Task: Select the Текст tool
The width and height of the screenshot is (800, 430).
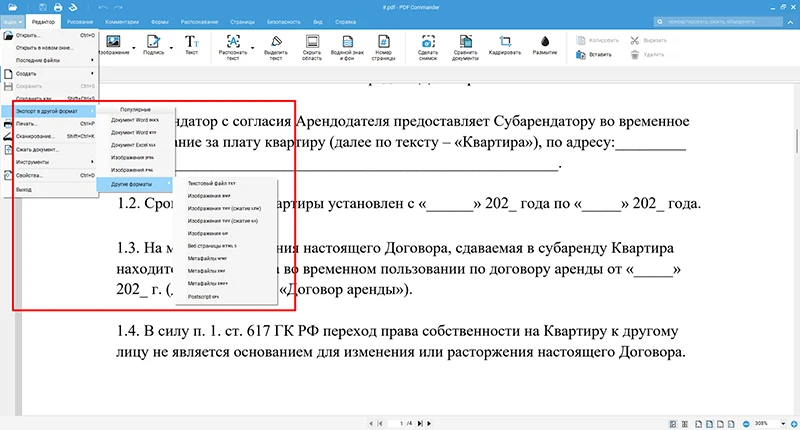Action: [x=191, y=45]
